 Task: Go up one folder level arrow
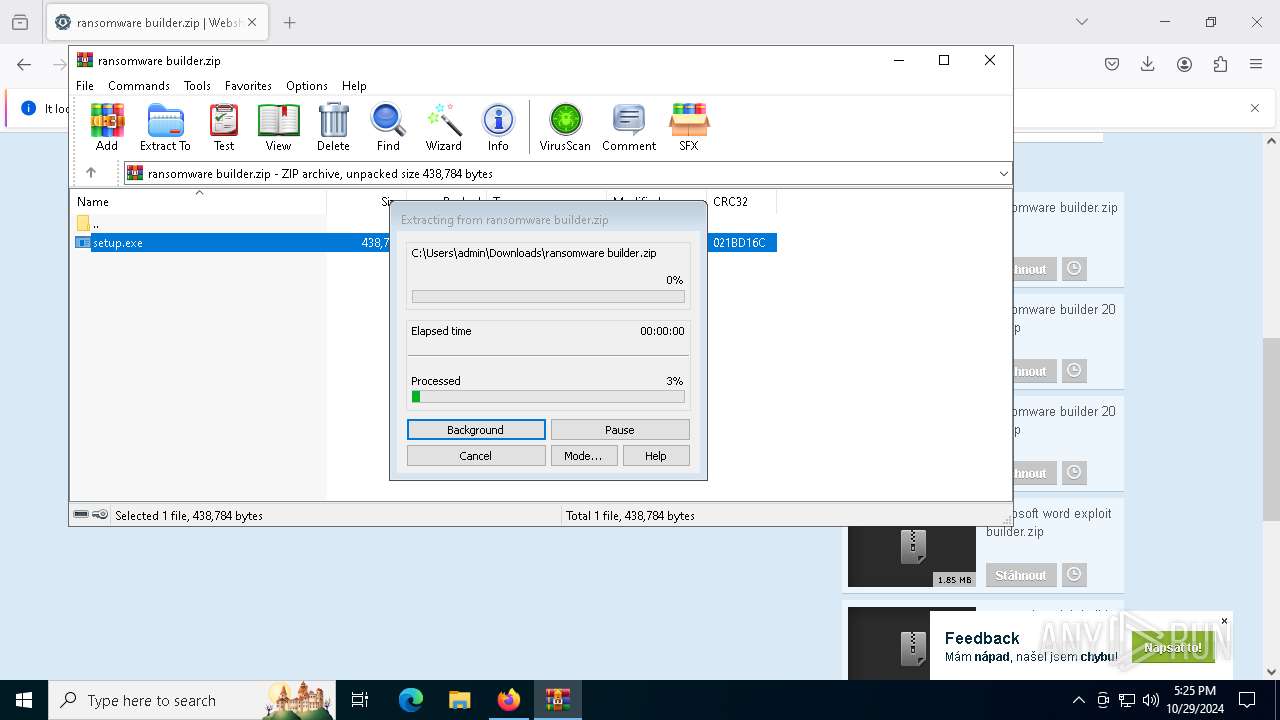pos(91,173)
